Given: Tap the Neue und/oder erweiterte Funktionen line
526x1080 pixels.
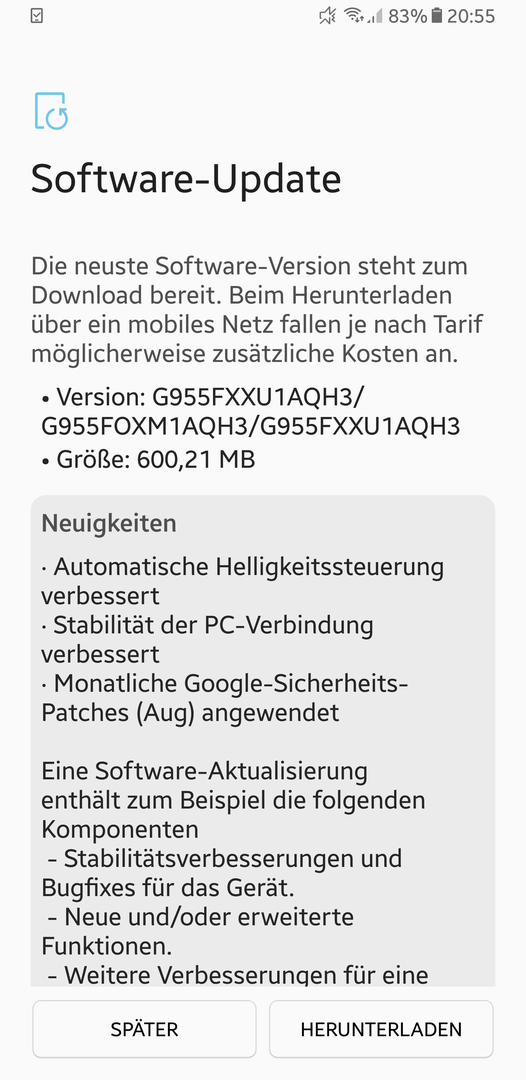Looking at the screenshot, I should click(x=198, y=931).
